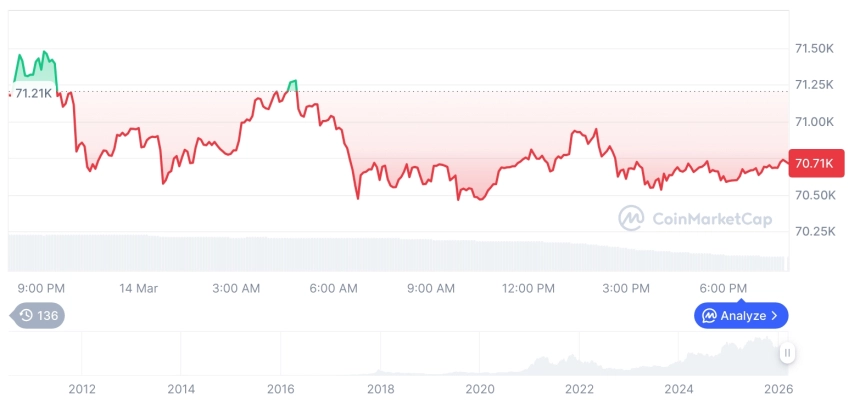
Task: Click the current price 70.71K label
Action: (x=817, y=162)
